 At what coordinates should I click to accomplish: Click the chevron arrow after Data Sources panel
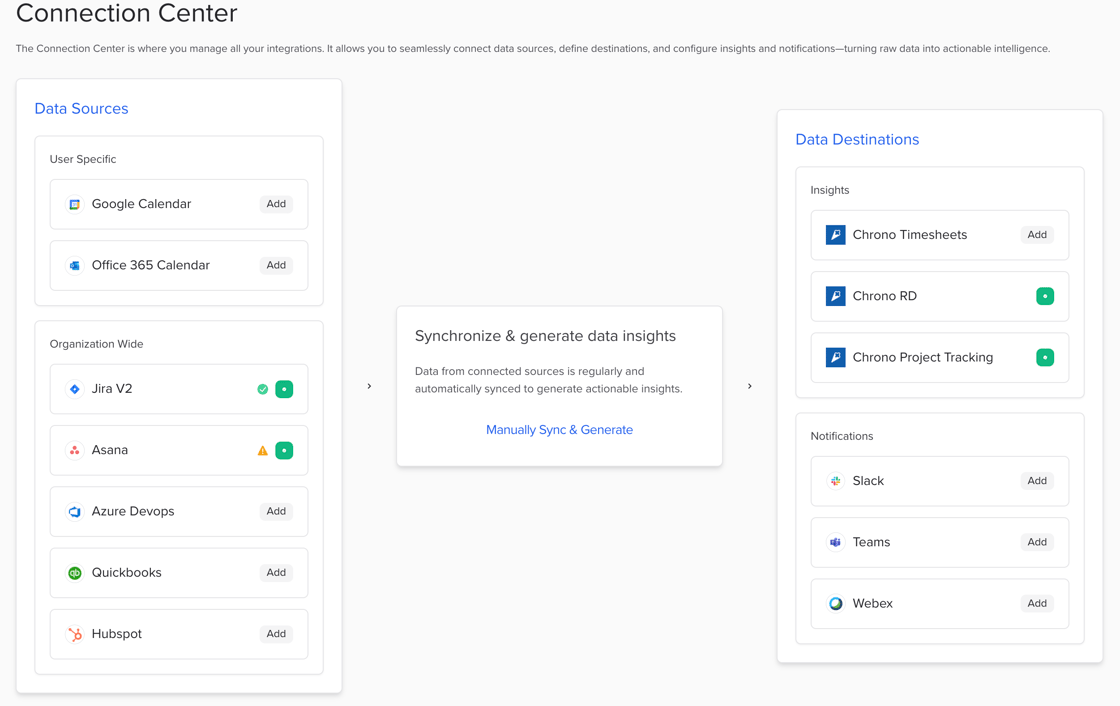[x=369, y=387]
